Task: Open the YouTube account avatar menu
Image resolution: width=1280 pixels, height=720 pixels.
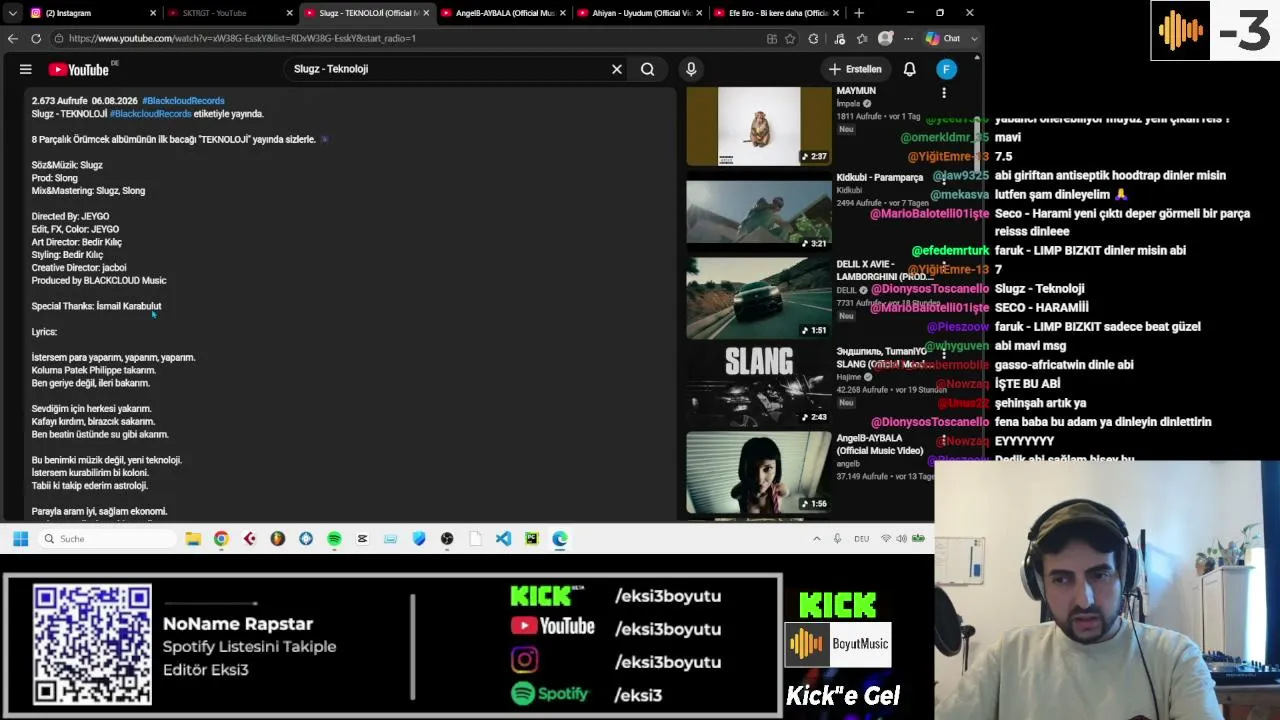Action: pos(946,69)
